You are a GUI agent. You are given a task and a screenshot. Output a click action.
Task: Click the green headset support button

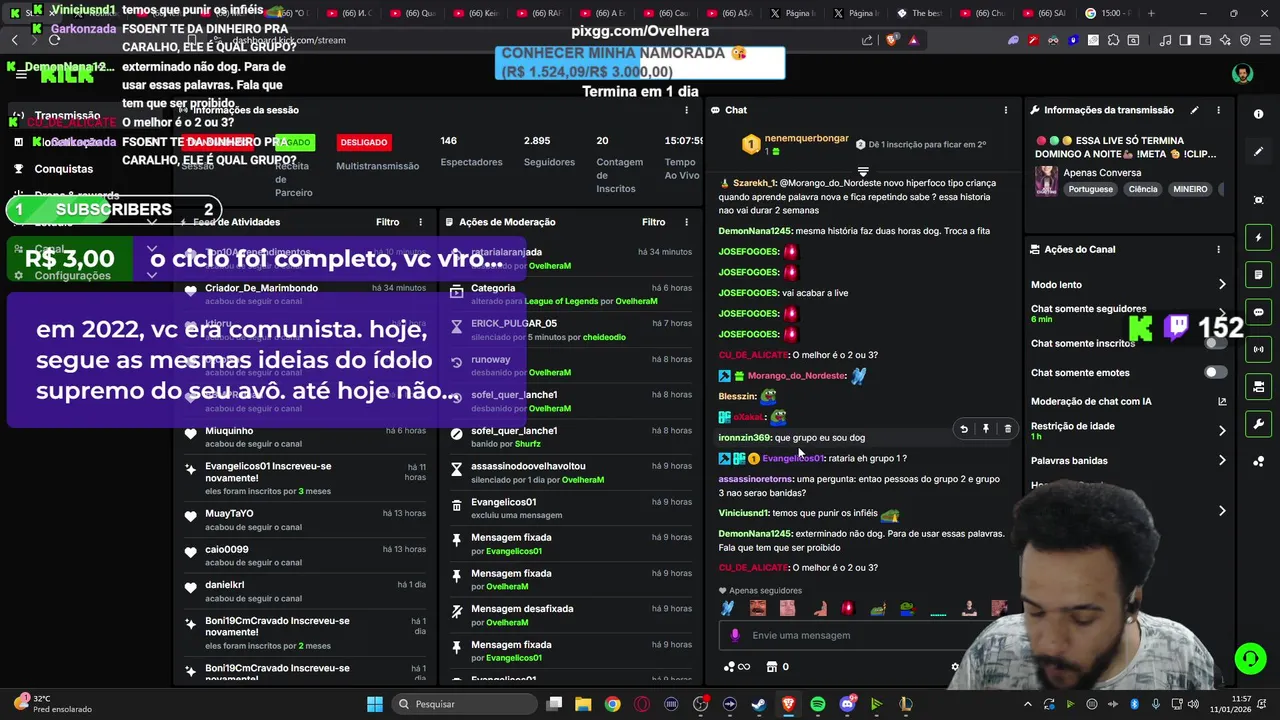click(x=1250, y=658)
